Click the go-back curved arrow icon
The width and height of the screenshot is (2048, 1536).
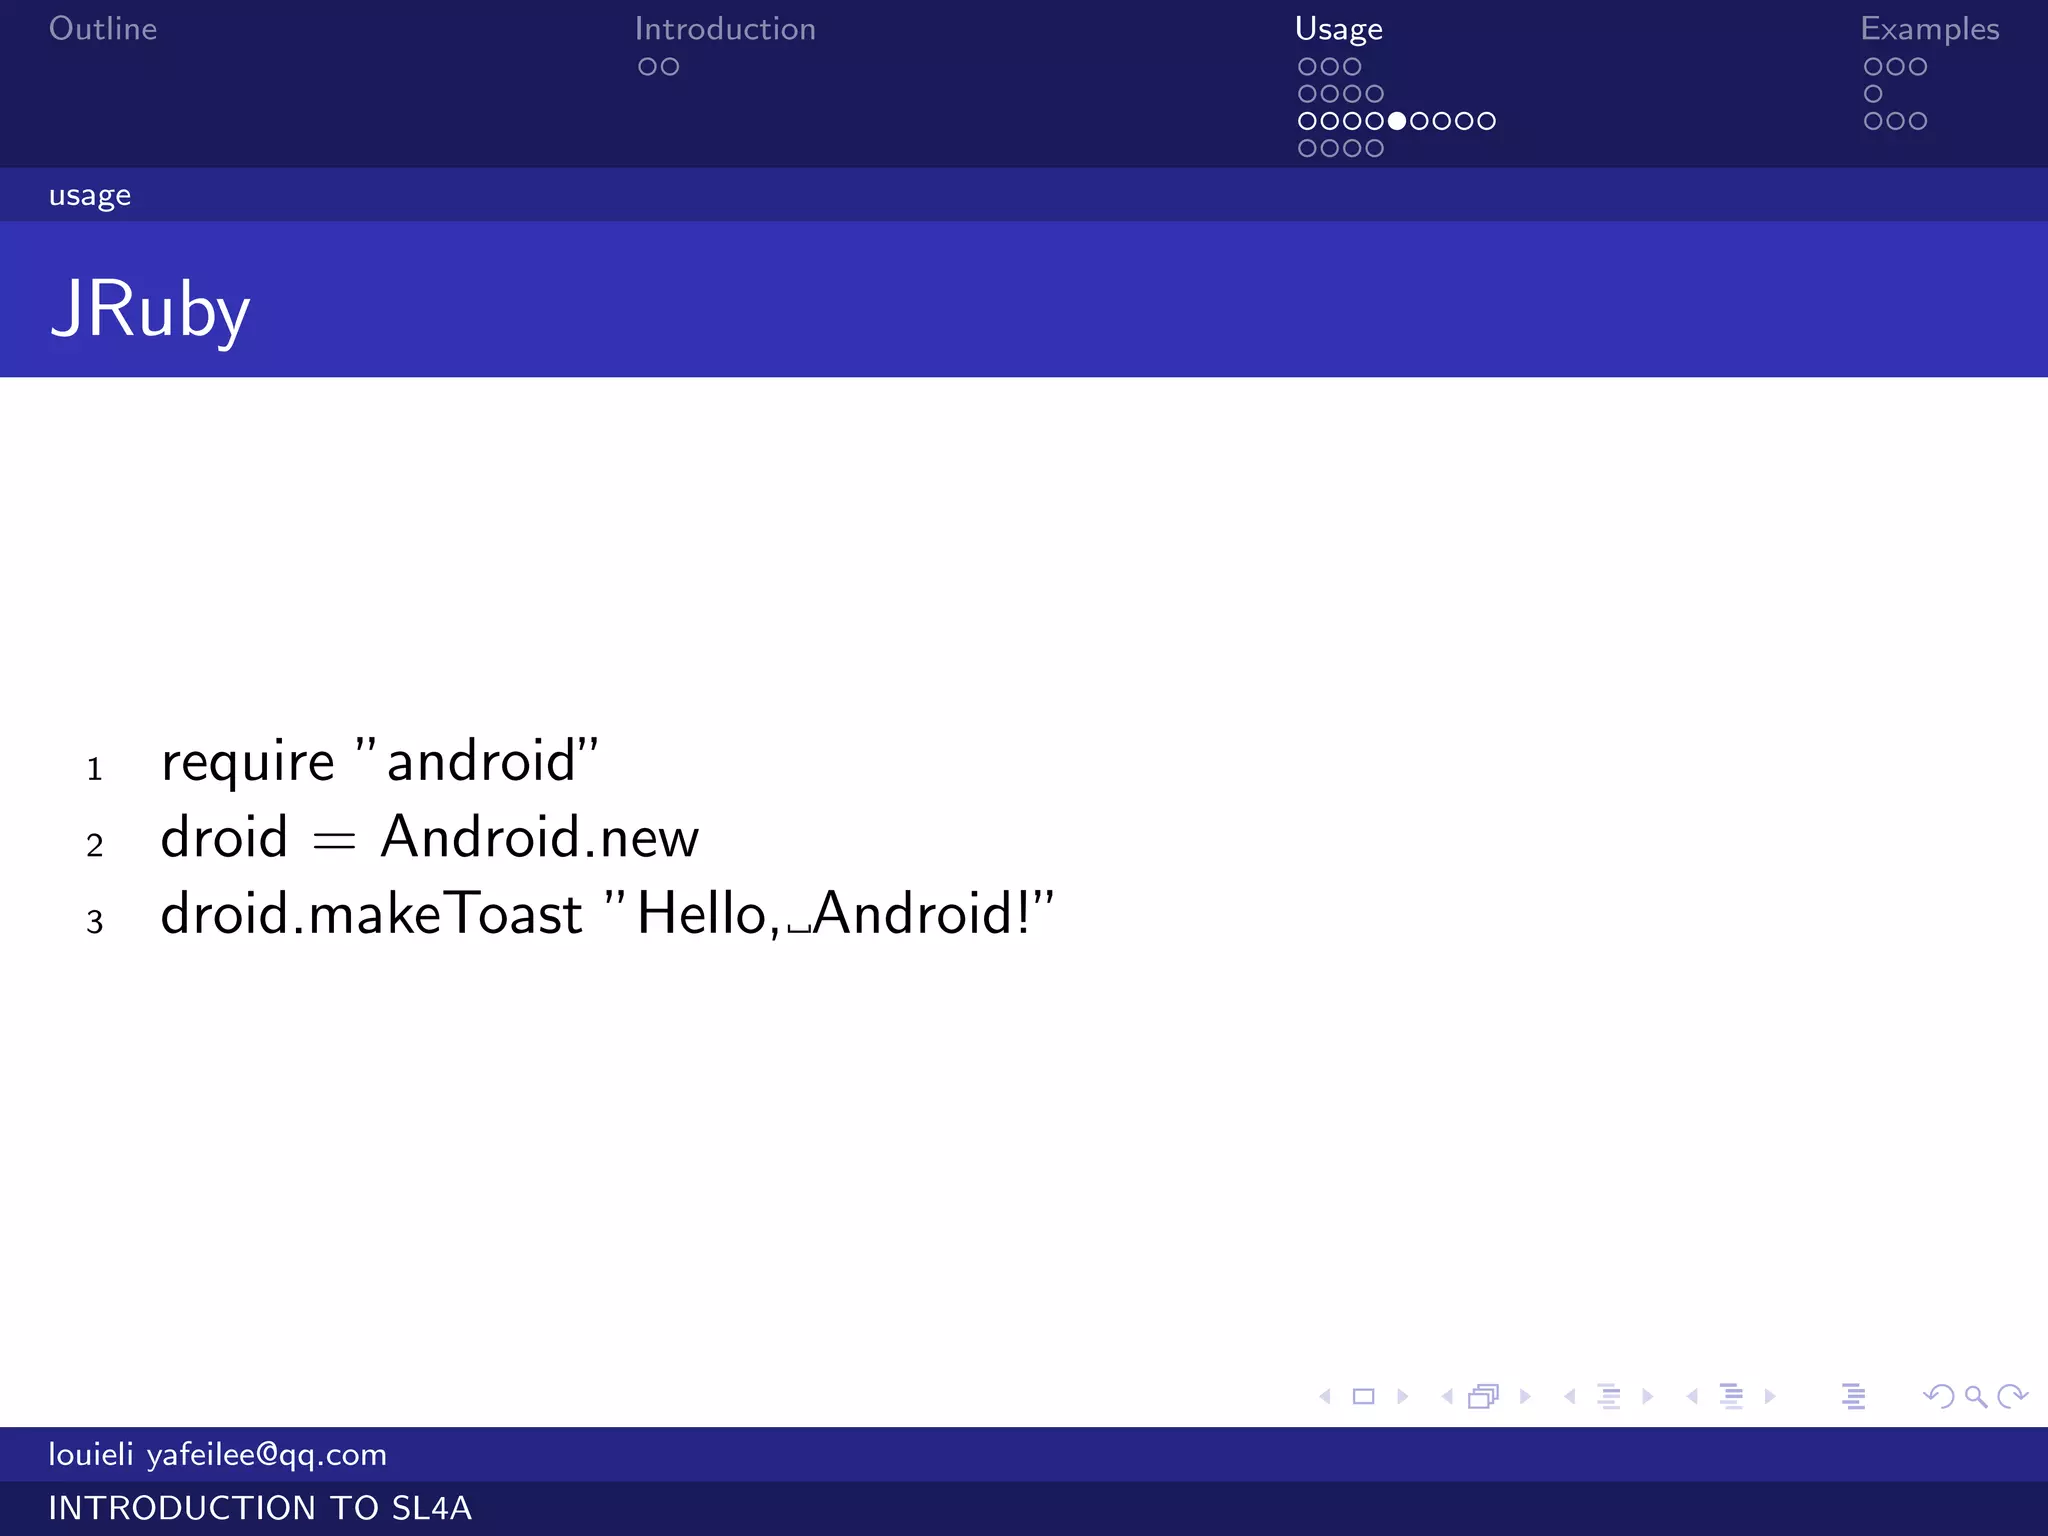[x=1938, y=1396]
